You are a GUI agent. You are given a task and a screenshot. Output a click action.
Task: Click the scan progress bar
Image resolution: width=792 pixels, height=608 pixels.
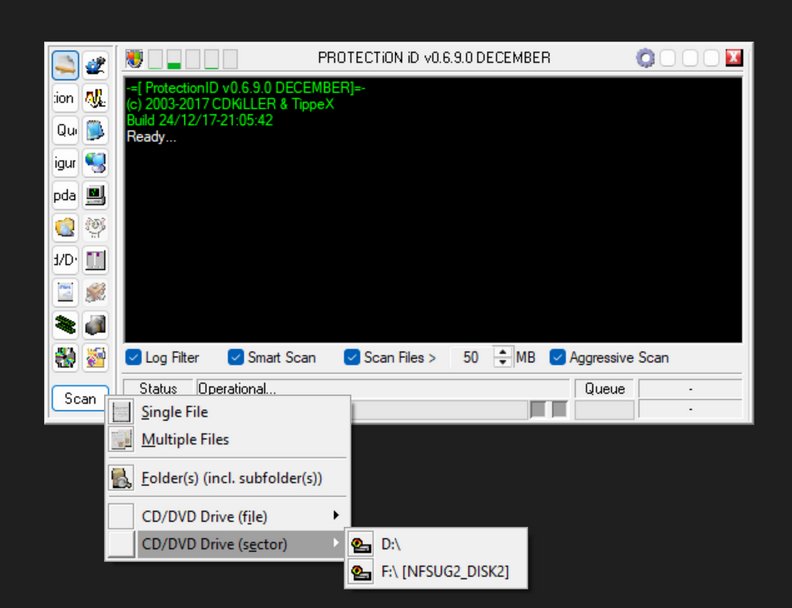point(438,410)
